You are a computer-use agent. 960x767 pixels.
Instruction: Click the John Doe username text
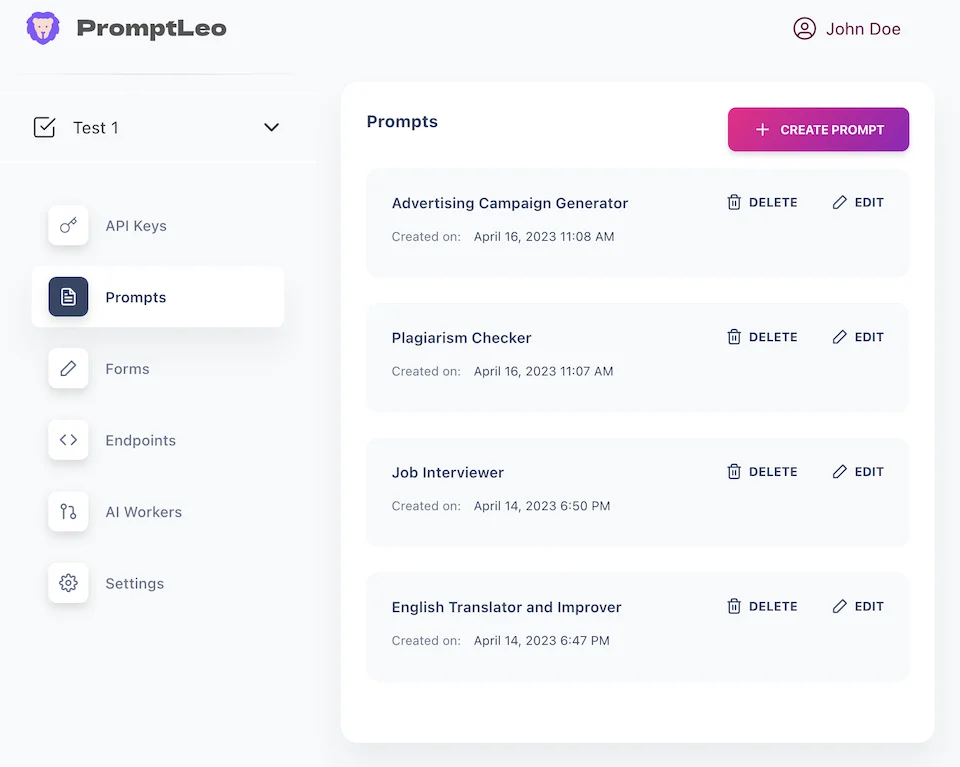(863, 29)
